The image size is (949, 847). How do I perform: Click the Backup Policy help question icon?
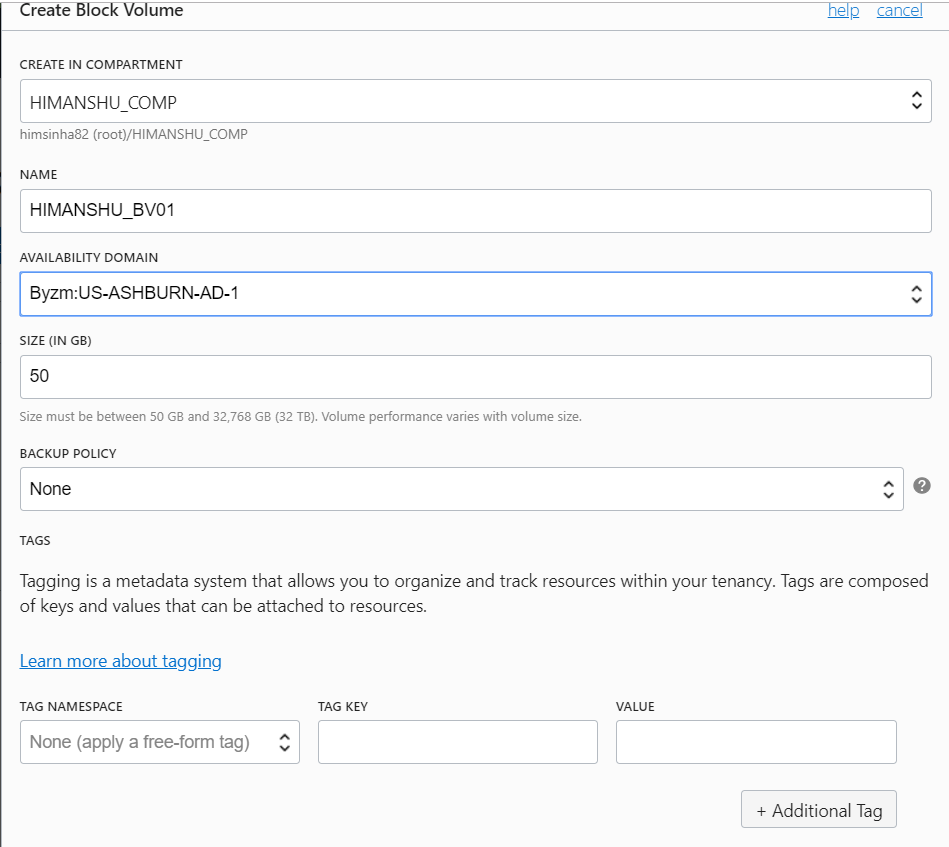(x=922, y=486)
